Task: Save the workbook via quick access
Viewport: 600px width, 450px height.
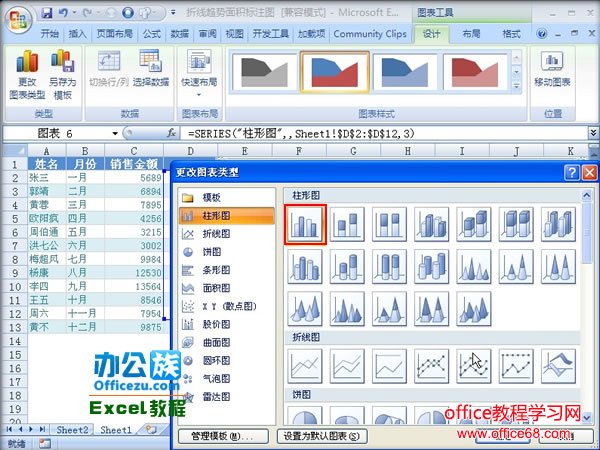Action: [x=47, y=13]
